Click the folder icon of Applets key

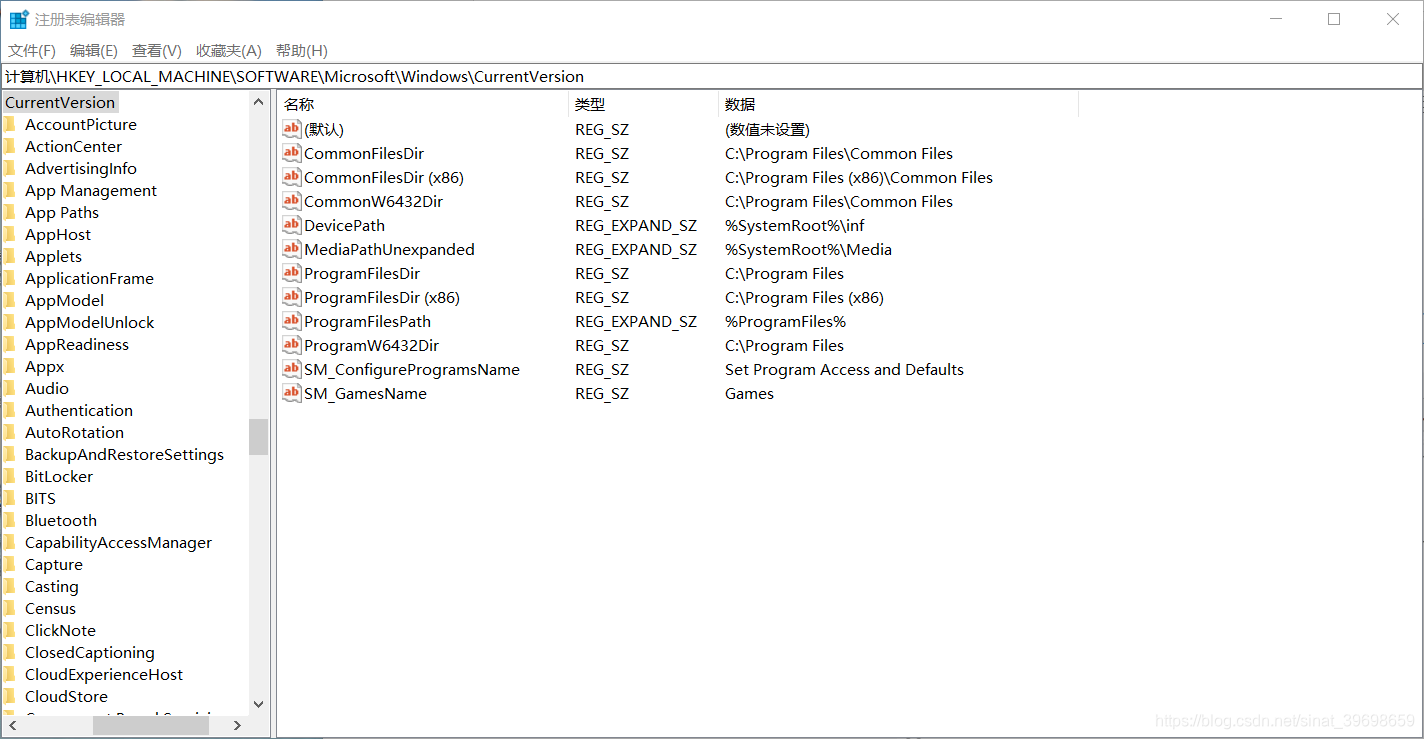(10, 256)
